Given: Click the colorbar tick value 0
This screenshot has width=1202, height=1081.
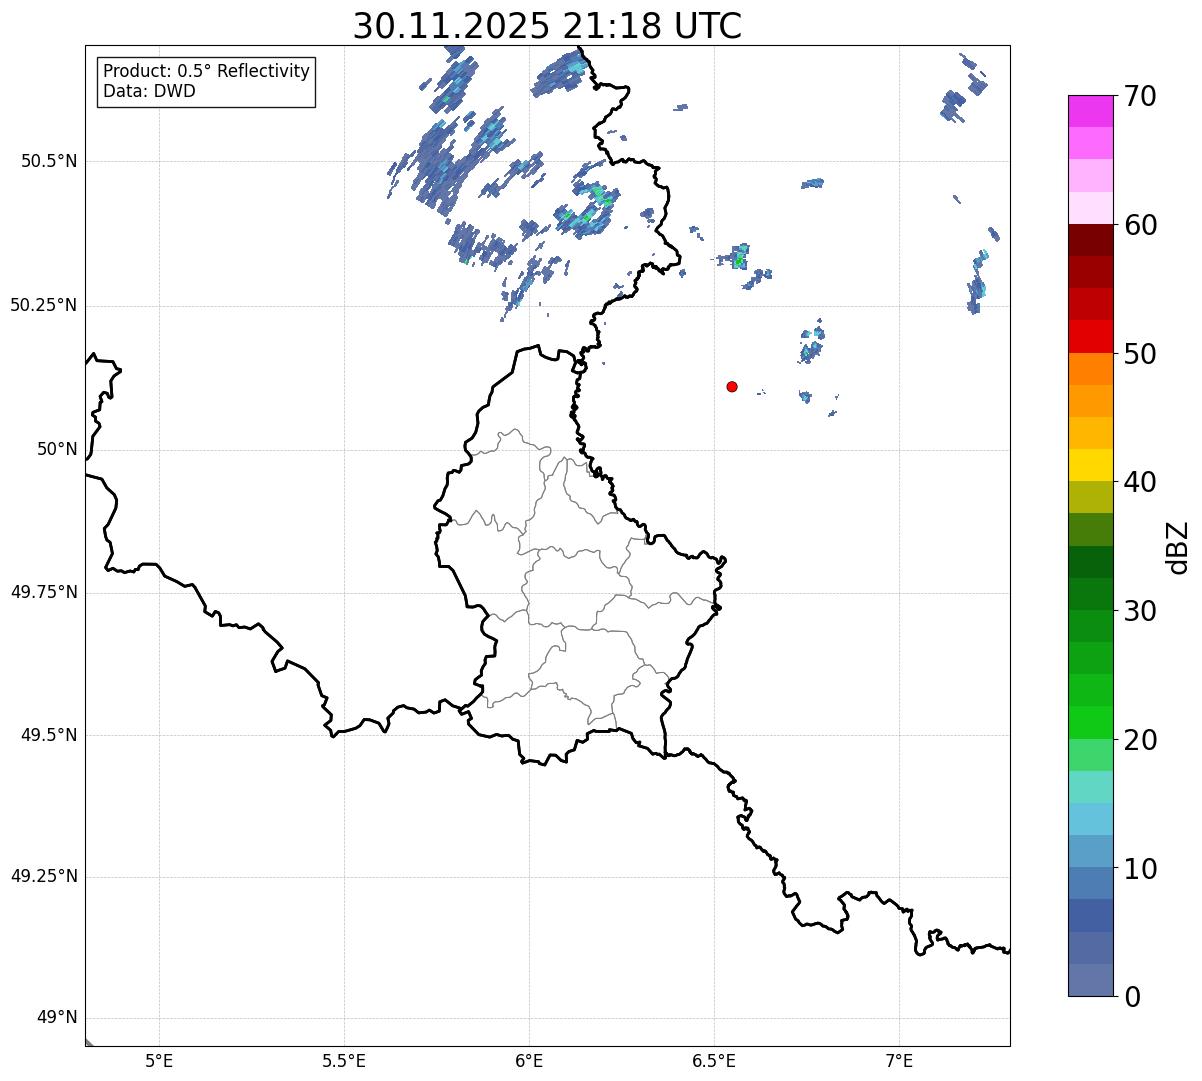Looking at the screenshot, I should pos(1131,996).
